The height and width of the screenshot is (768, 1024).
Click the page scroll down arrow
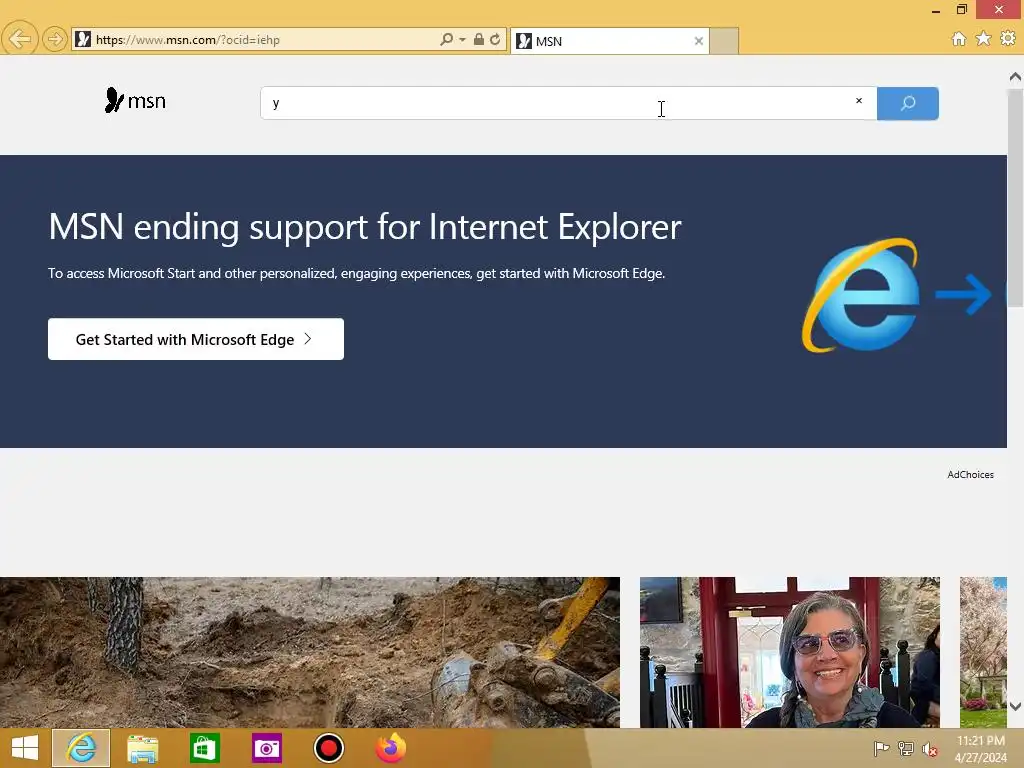coord(1015,706)
